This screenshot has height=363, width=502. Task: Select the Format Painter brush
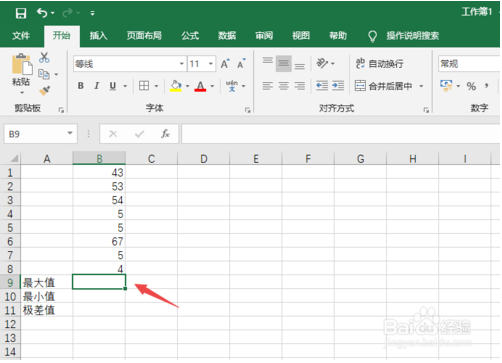pos(44,90)
